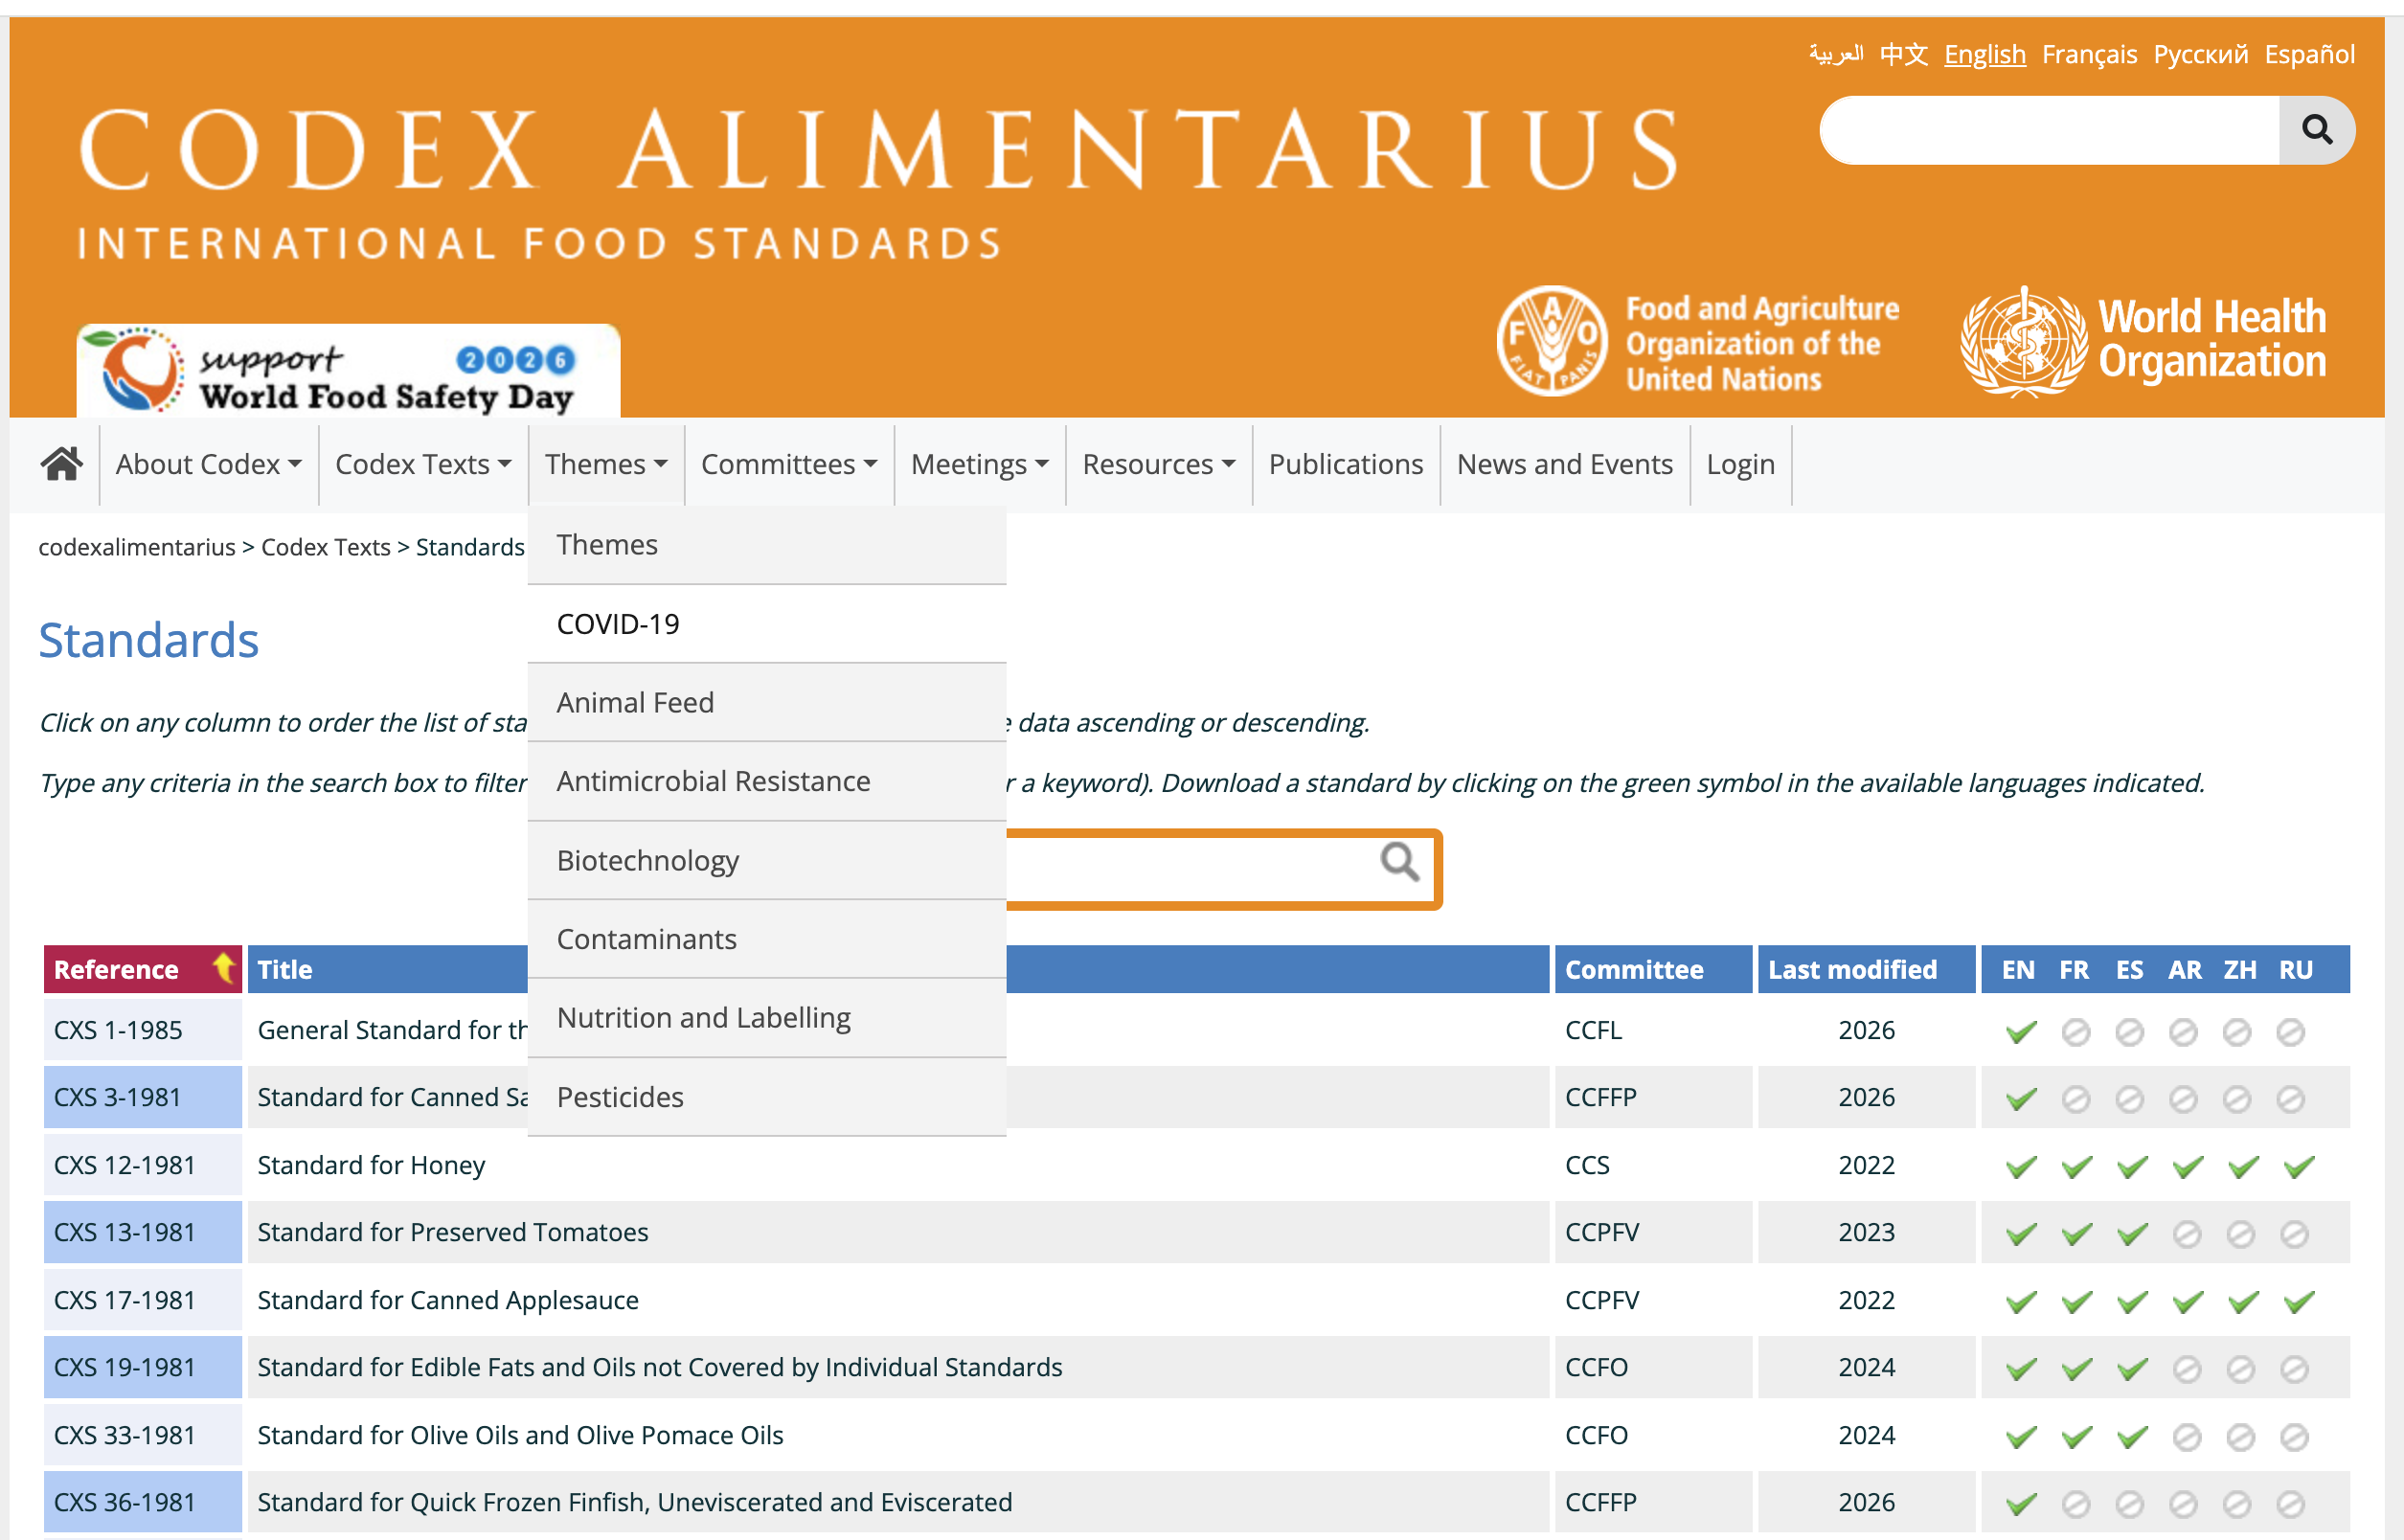Expand the About Codex dropdown
The image size is (2404, 1540).
pos(208,464)
